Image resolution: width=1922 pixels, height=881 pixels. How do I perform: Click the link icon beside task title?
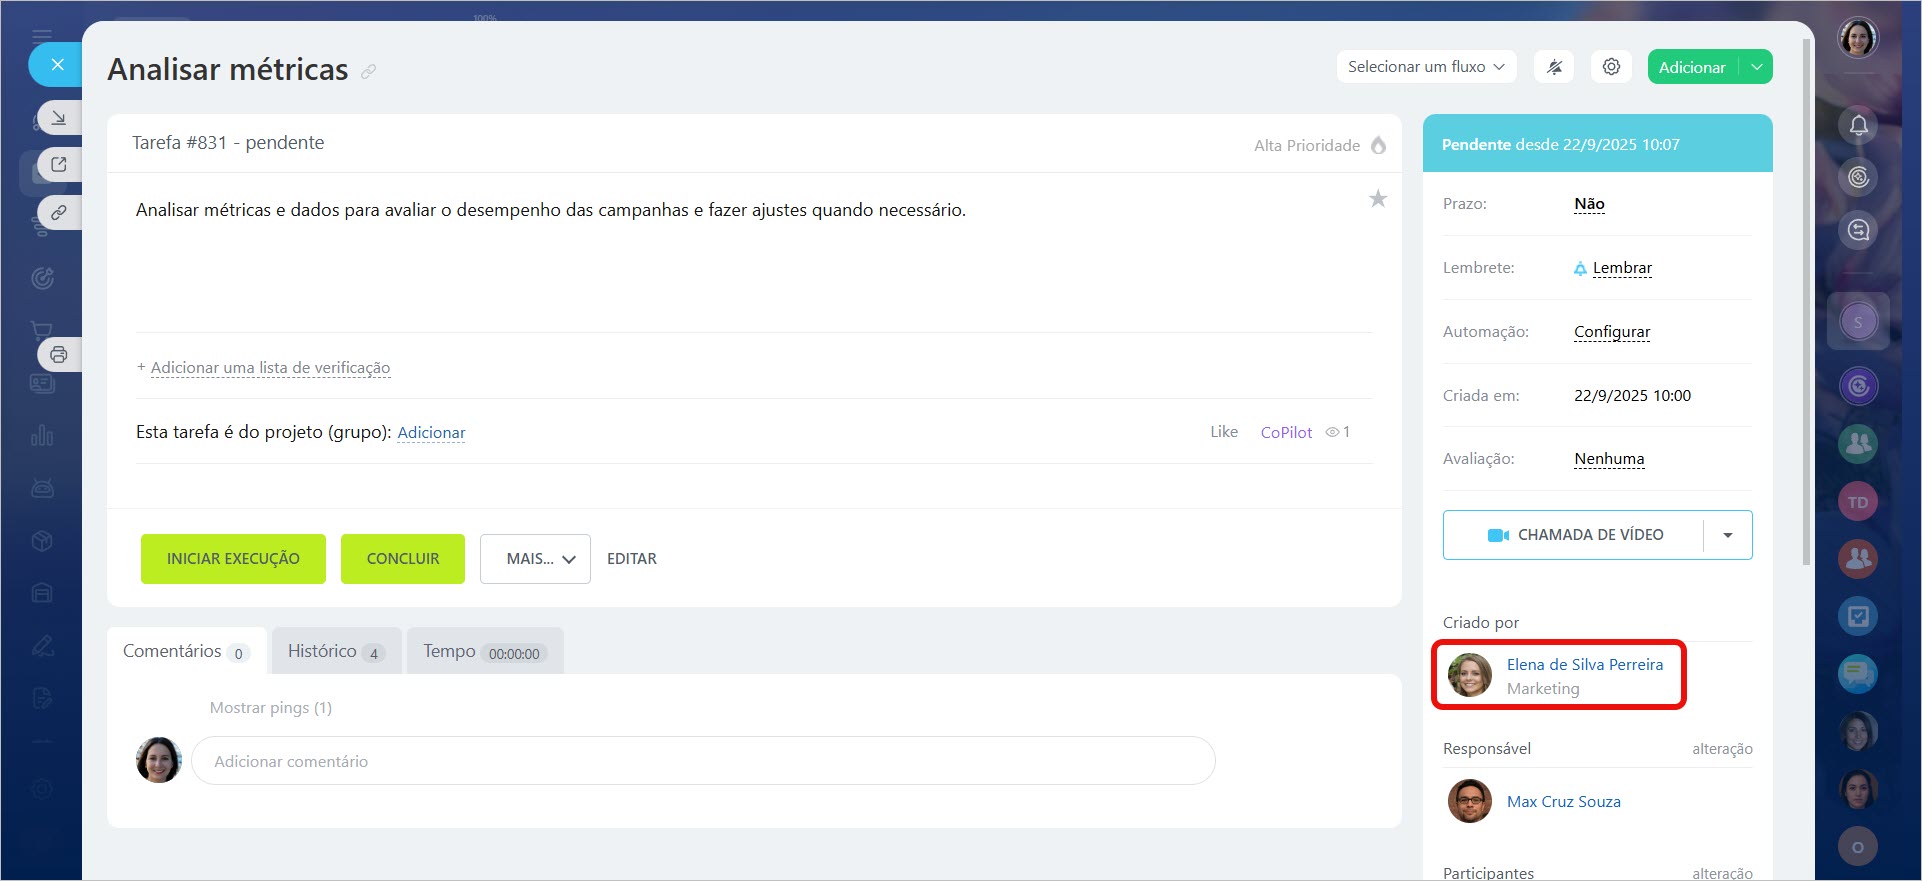tap(369, 71)
